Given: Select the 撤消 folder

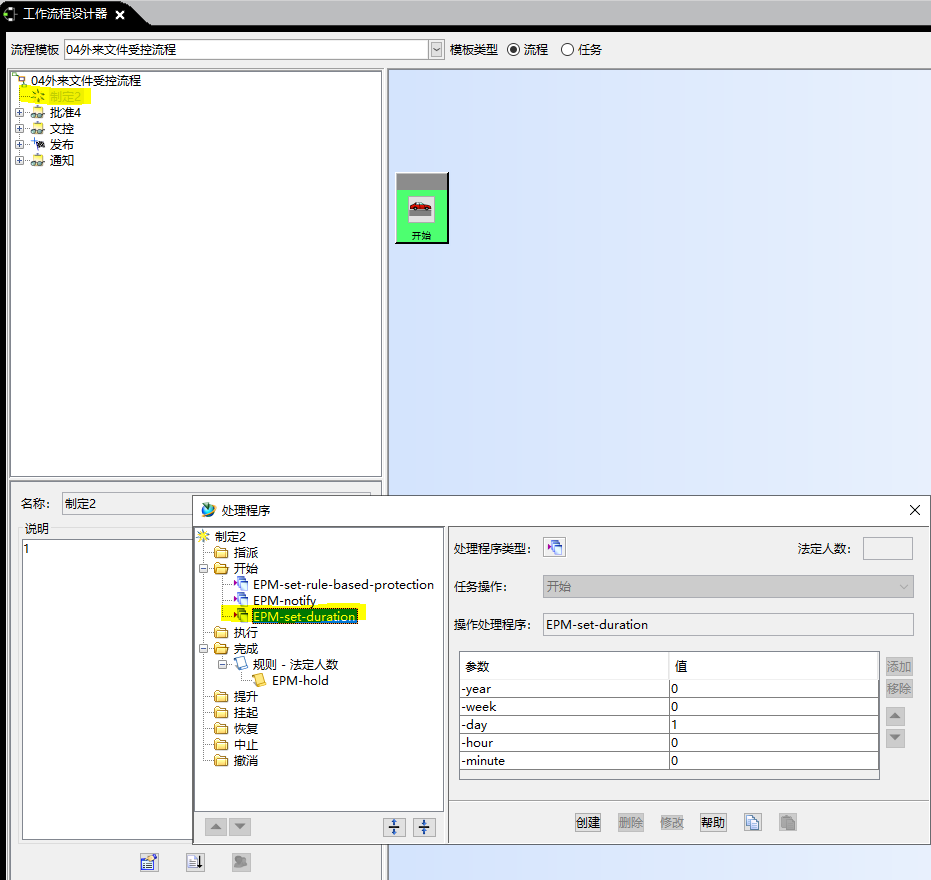Looking at the screenshot, I should tap(245, 761).
